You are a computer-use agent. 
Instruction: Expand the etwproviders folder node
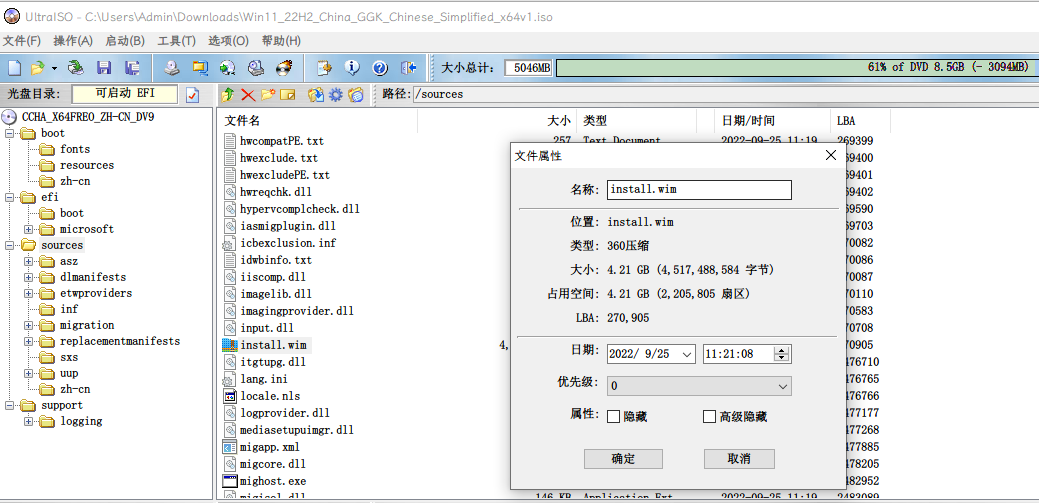(28, 293)
